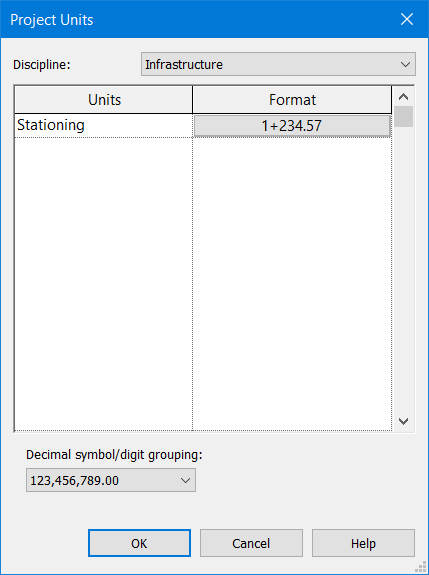Open the 123,456,789.00 digit grouping dropdown
The image size is (429, 575).
click(x=111, y=480)
